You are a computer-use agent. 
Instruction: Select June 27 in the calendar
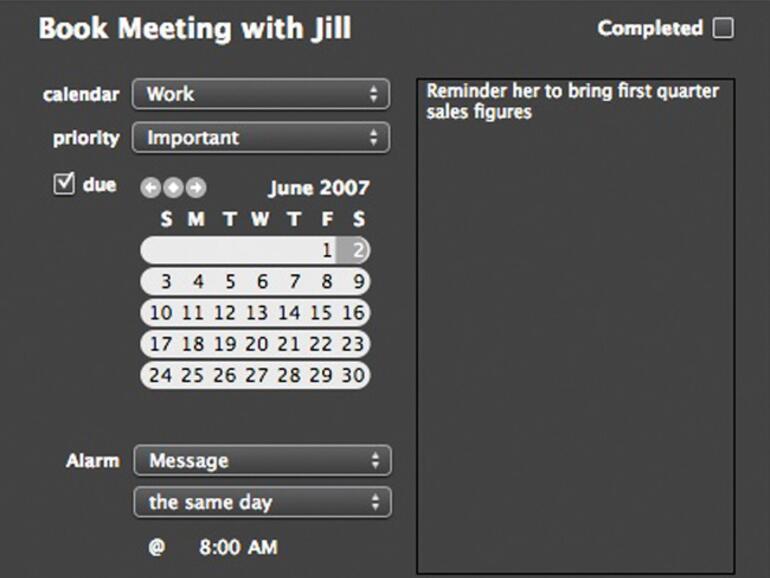pyautogui.click(x=257, y=376)
